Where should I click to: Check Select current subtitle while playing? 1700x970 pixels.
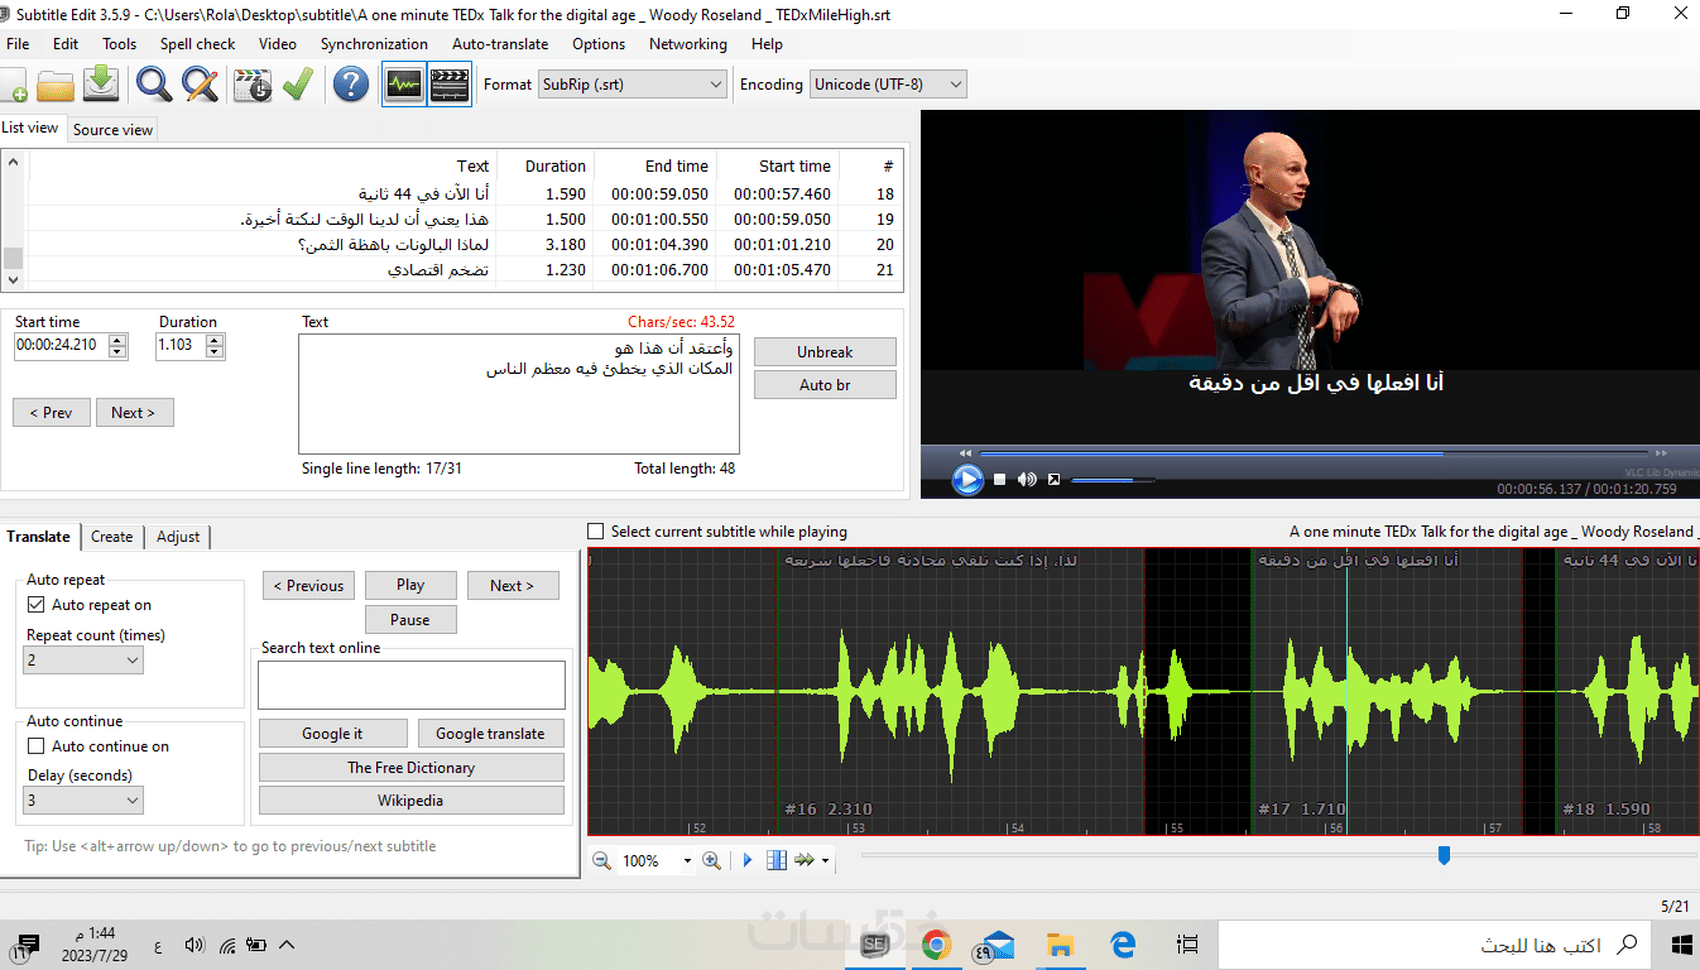(596, 532)
